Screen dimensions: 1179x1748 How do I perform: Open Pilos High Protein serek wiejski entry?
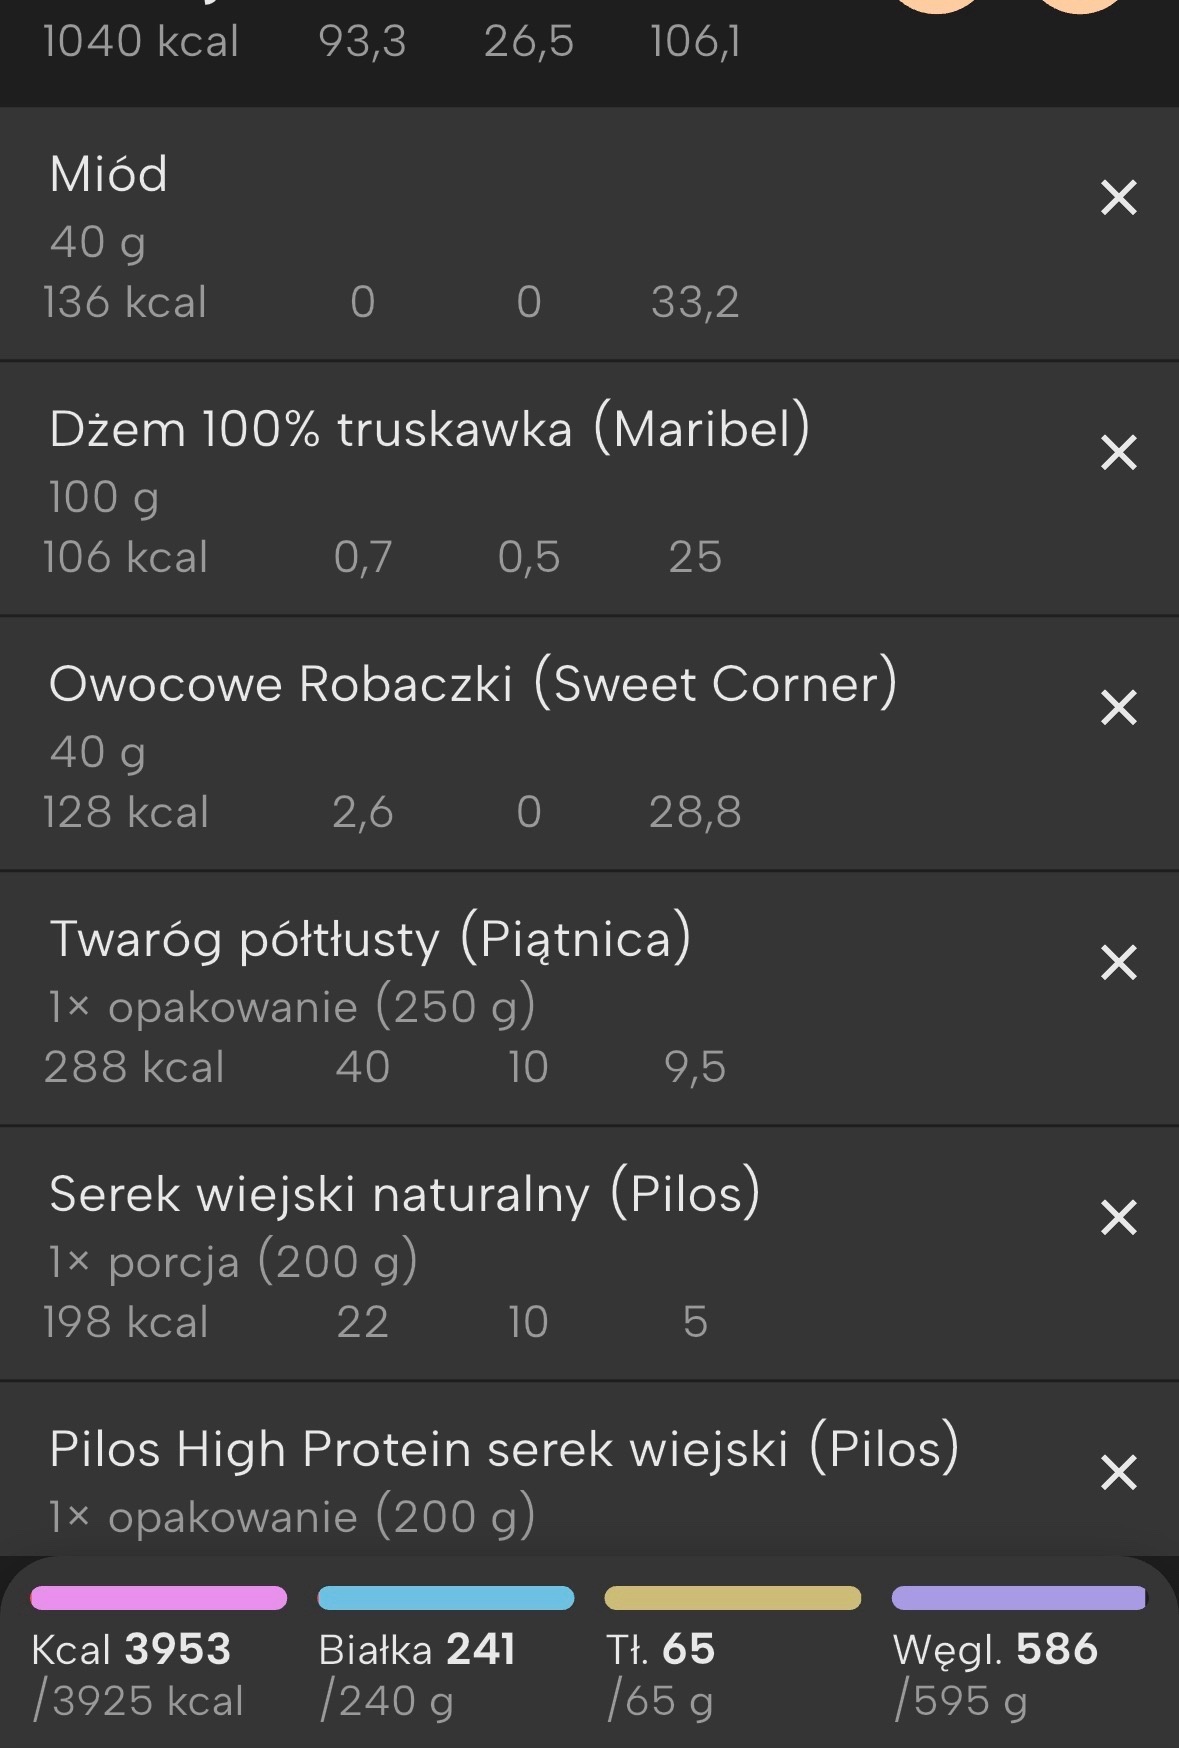[x=503, y=1450]
